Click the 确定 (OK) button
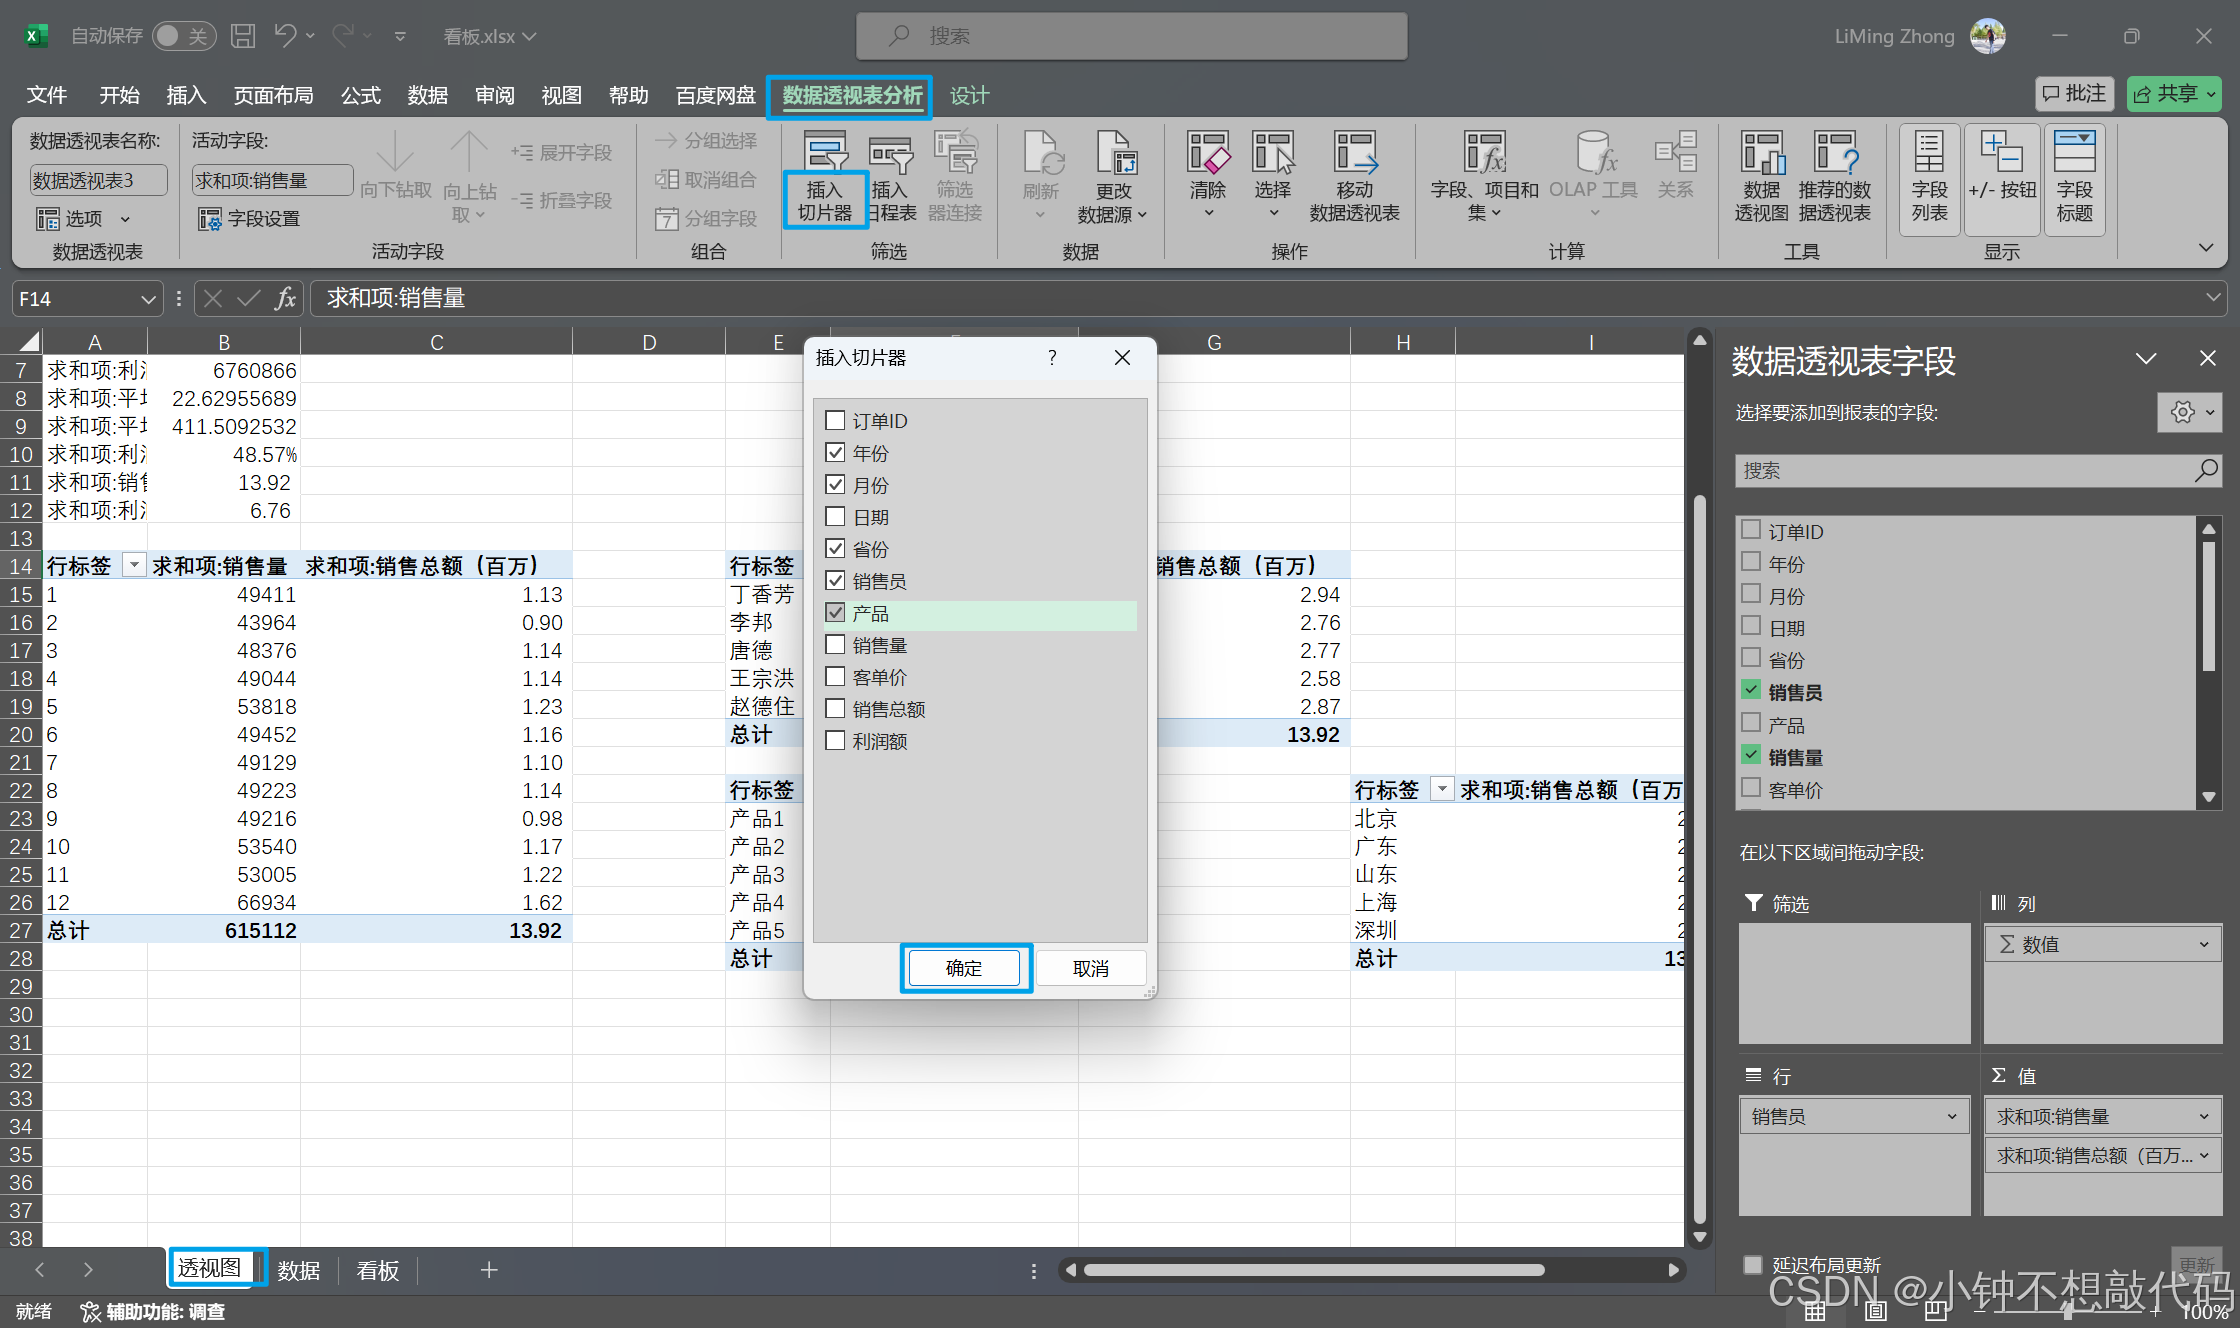The height and width of the screenshot is (1328, 2240). click(x=964, y=968)
